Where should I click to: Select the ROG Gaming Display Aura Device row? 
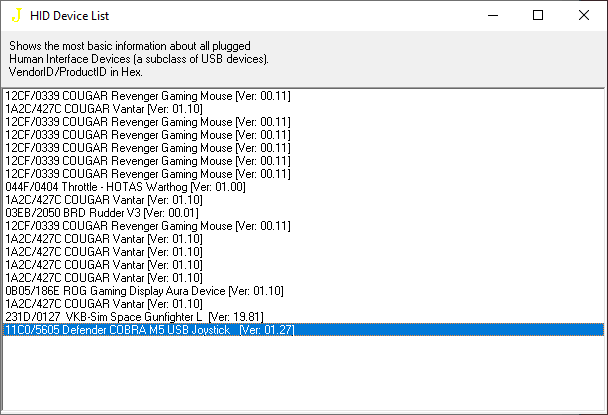coord(303,291)
